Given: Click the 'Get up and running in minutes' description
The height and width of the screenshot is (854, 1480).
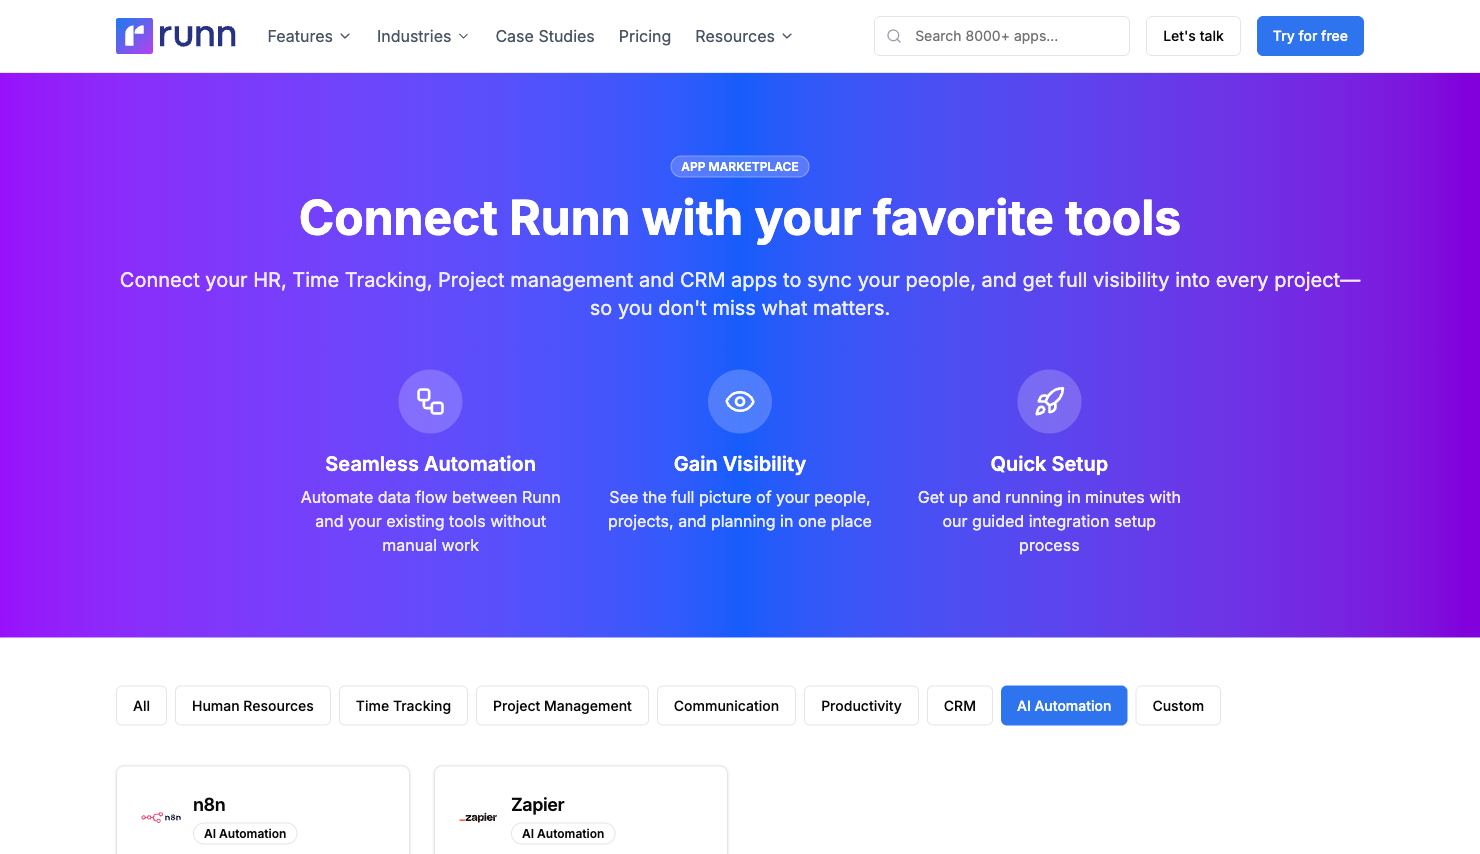Looking at the screenshot, I should tap(1049, 521).
